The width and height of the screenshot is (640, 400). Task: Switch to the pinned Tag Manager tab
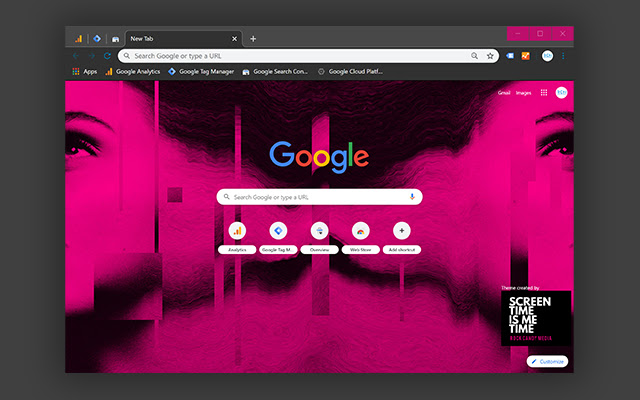(97, 39)
